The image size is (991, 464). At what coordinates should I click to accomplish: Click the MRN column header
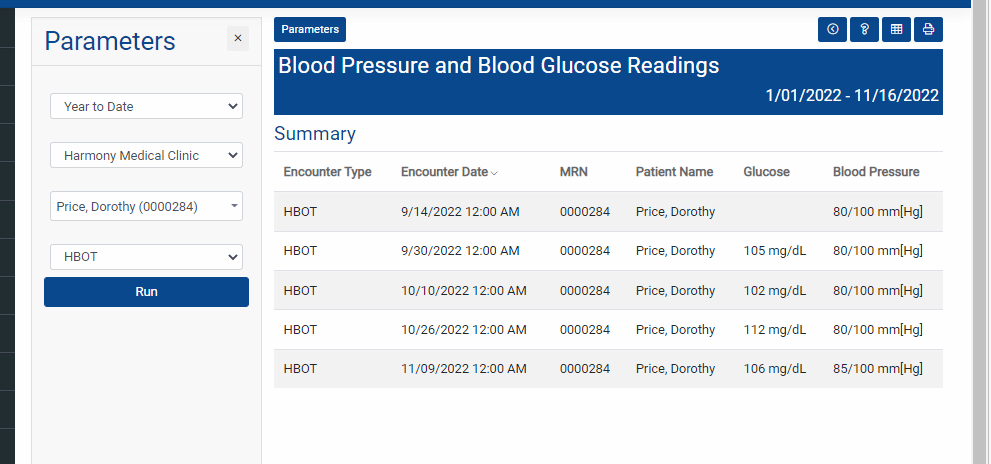573,172
